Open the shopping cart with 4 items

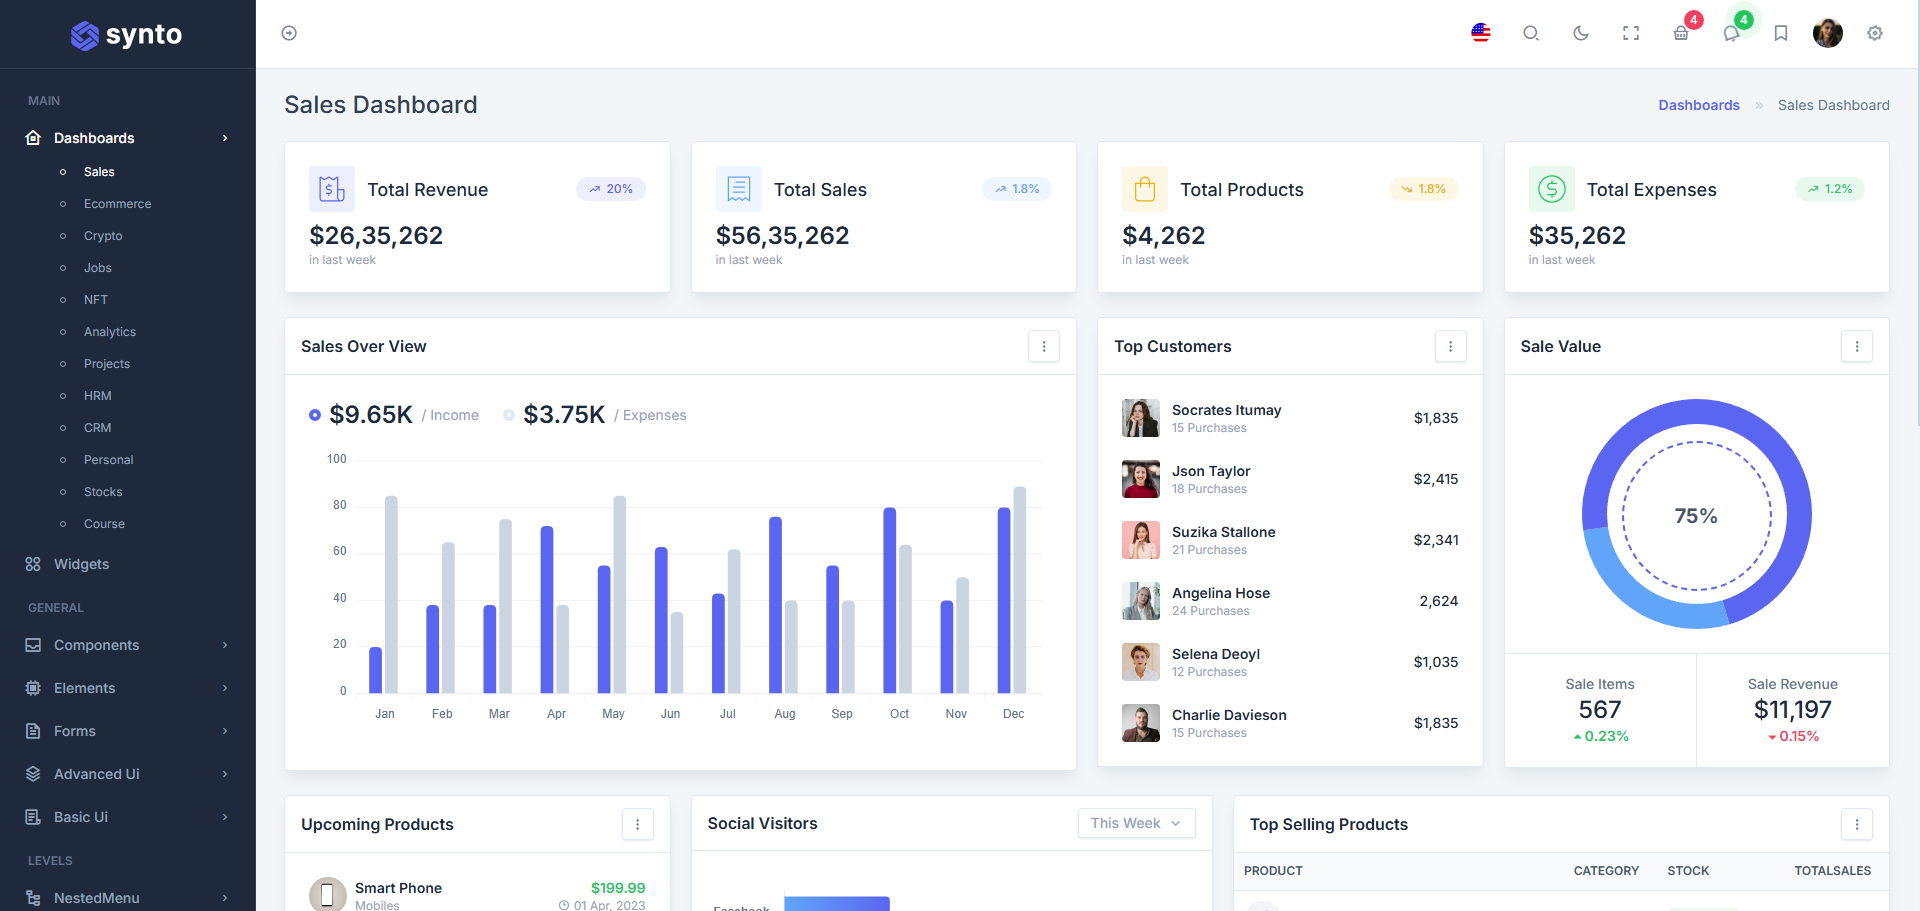pyautogui.click(x=1681, y=33)
